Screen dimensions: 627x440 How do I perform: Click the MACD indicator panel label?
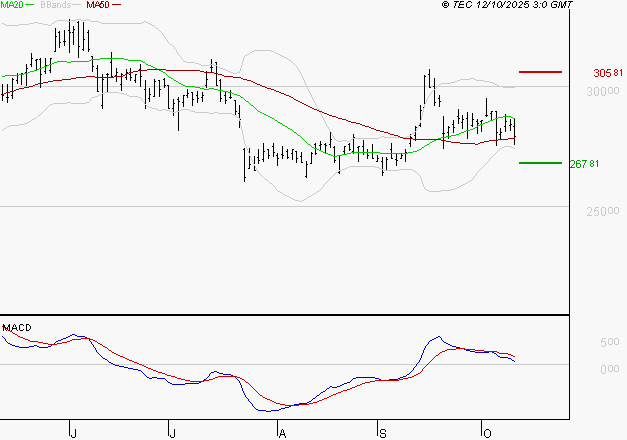pos(18,328)
